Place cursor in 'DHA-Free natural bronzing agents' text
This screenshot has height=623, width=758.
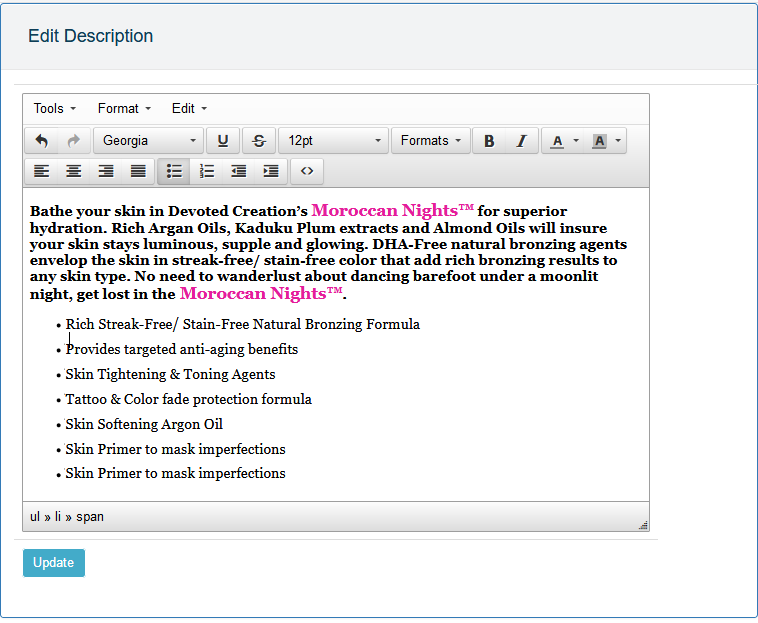point(499,244)
